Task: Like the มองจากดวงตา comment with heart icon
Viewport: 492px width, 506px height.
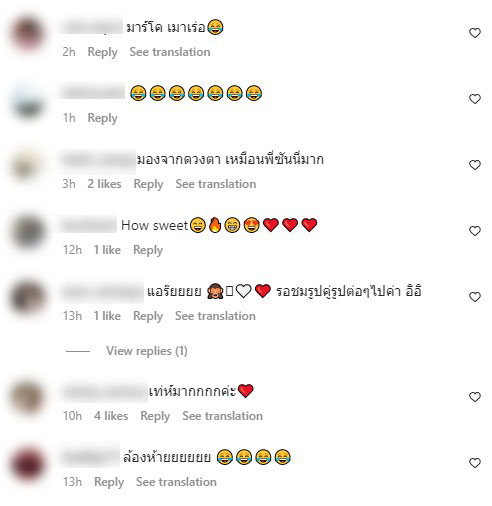Action: (475, 165)
